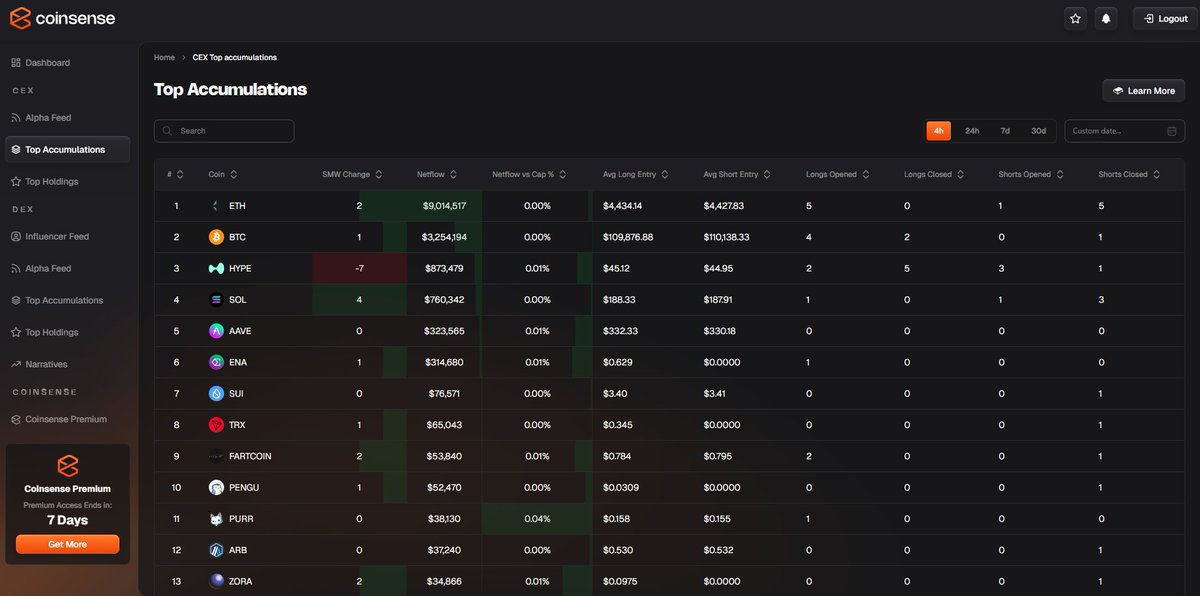Sort table by Longs Closed
1200x596 pixels.
(x=935, y=174)
